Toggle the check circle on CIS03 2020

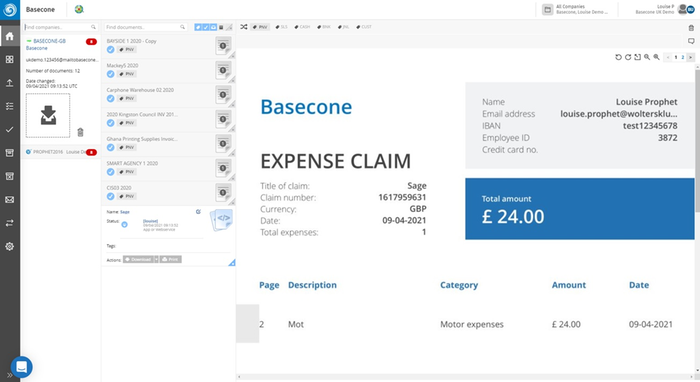point(110,196)
